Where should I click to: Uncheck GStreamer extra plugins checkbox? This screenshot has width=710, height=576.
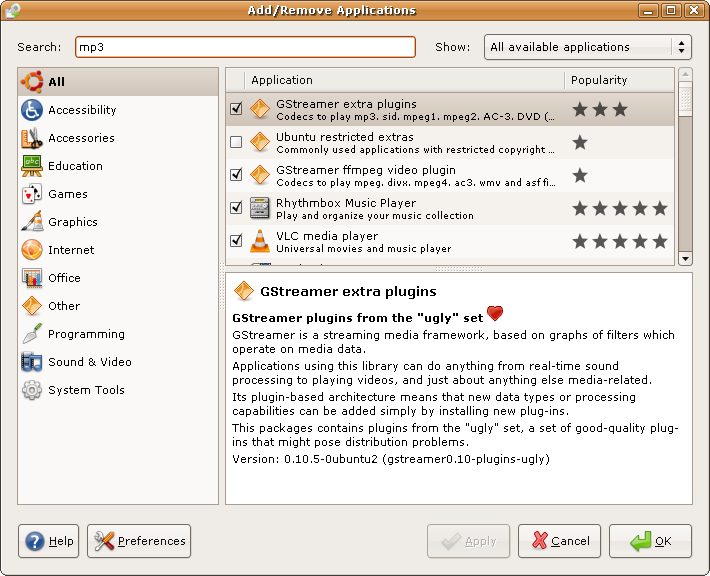point(236,109)
